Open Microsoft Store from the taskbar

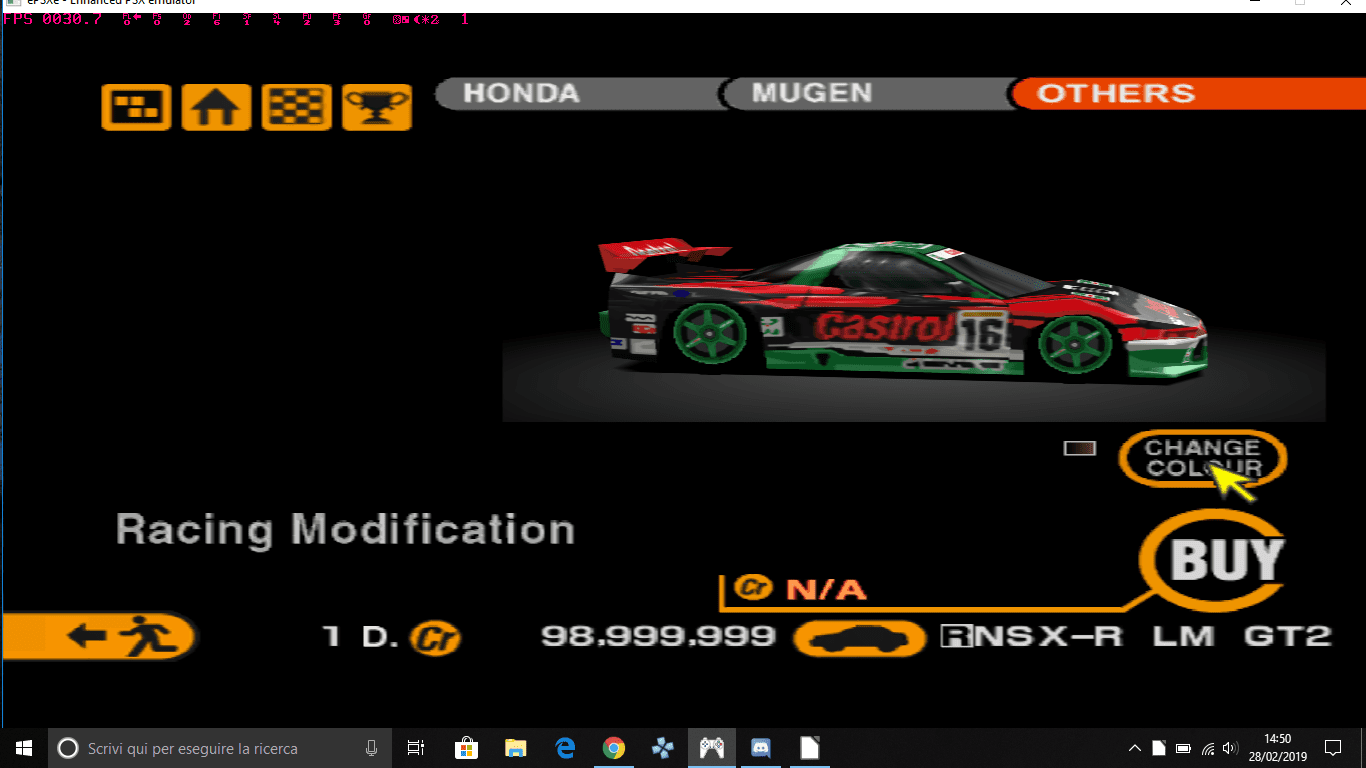point(466,748)
